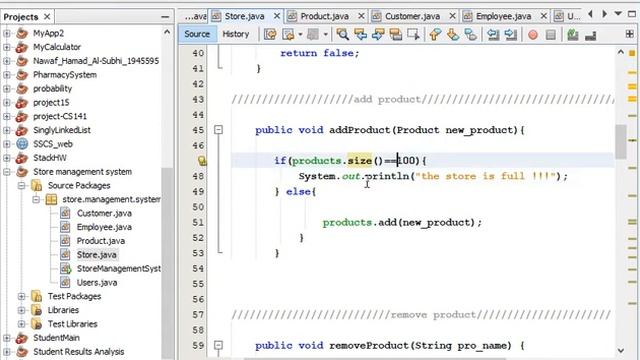Start Macro Recording red circle icon
Screen dimensions: 640x360
[533, 35]
